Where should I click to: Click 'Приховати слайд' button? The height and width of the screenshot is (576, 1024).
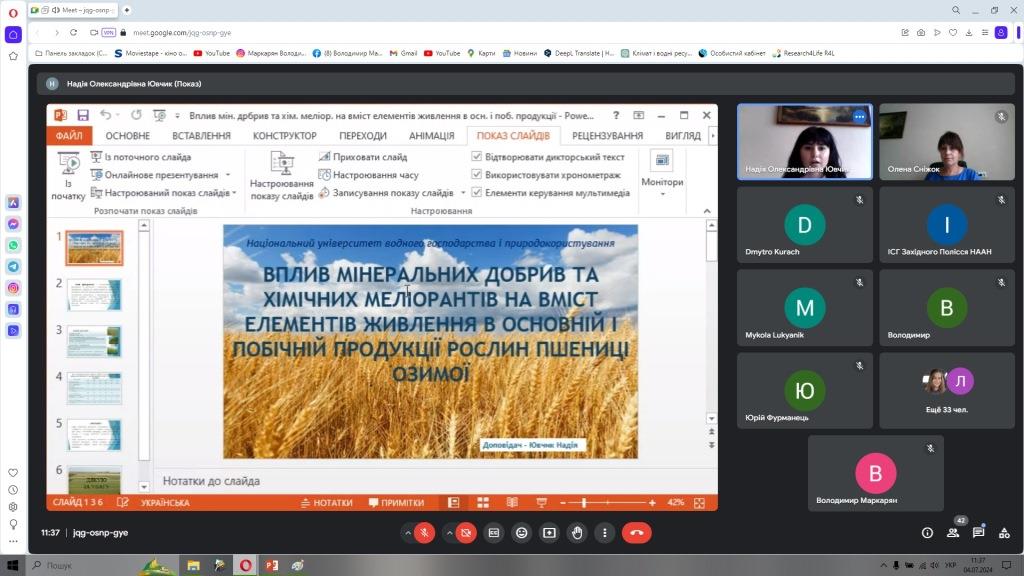pyautogui.click(x=362, y=157)
